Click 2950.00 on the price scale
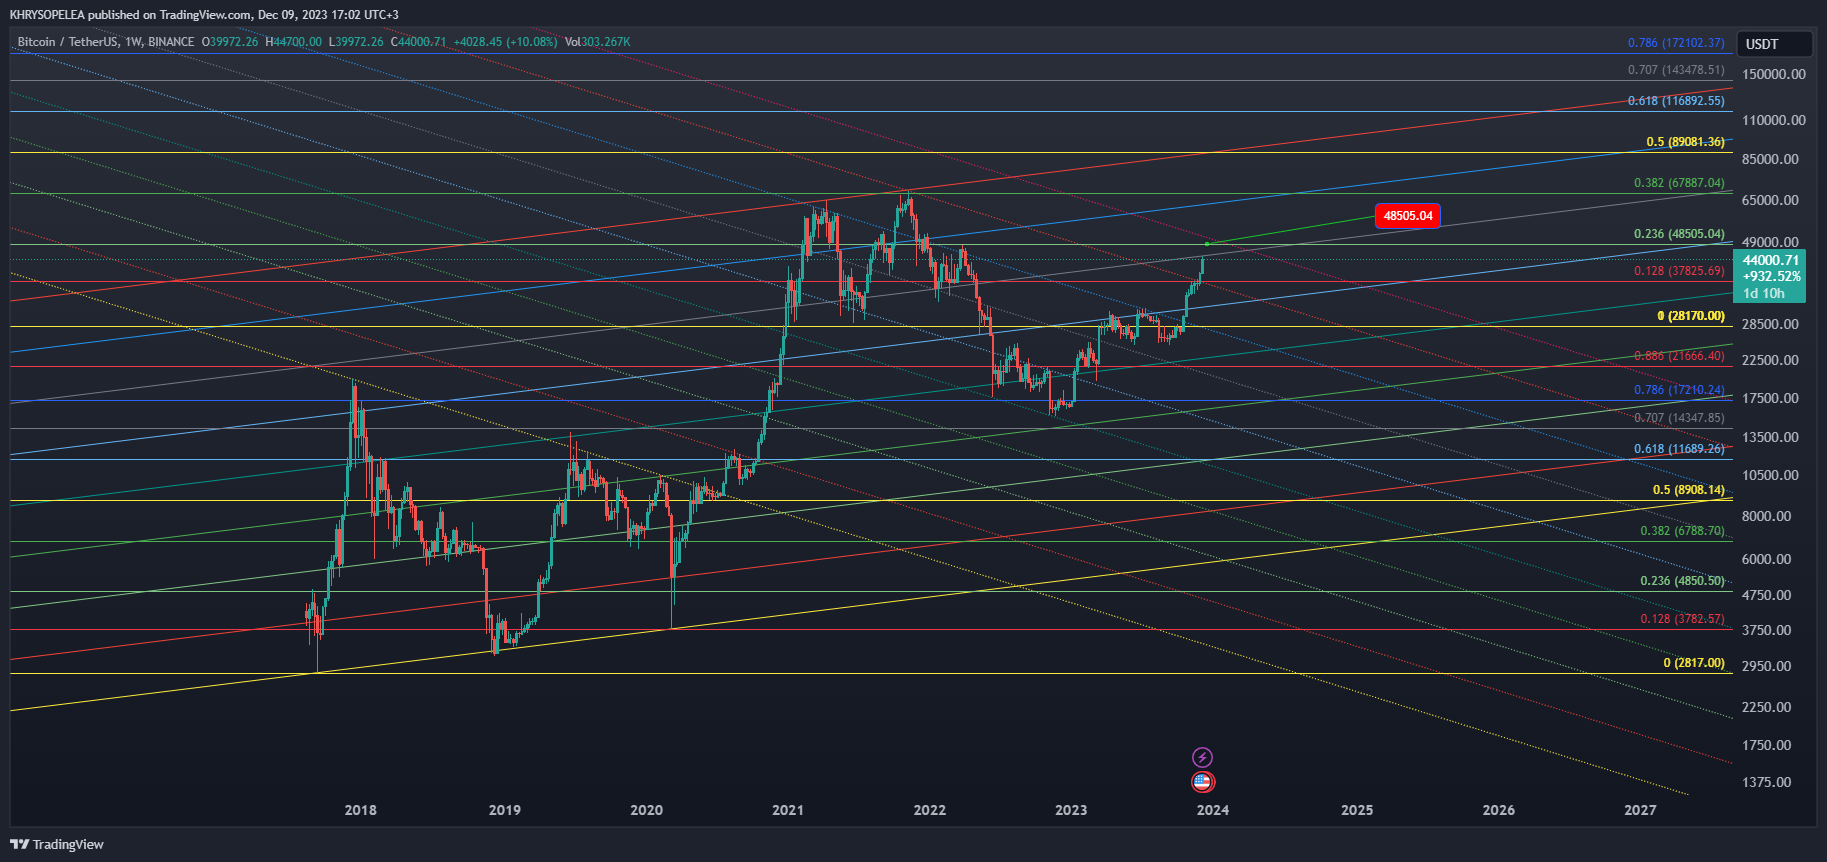1827x862 pixels. (x=1767, y=666)
